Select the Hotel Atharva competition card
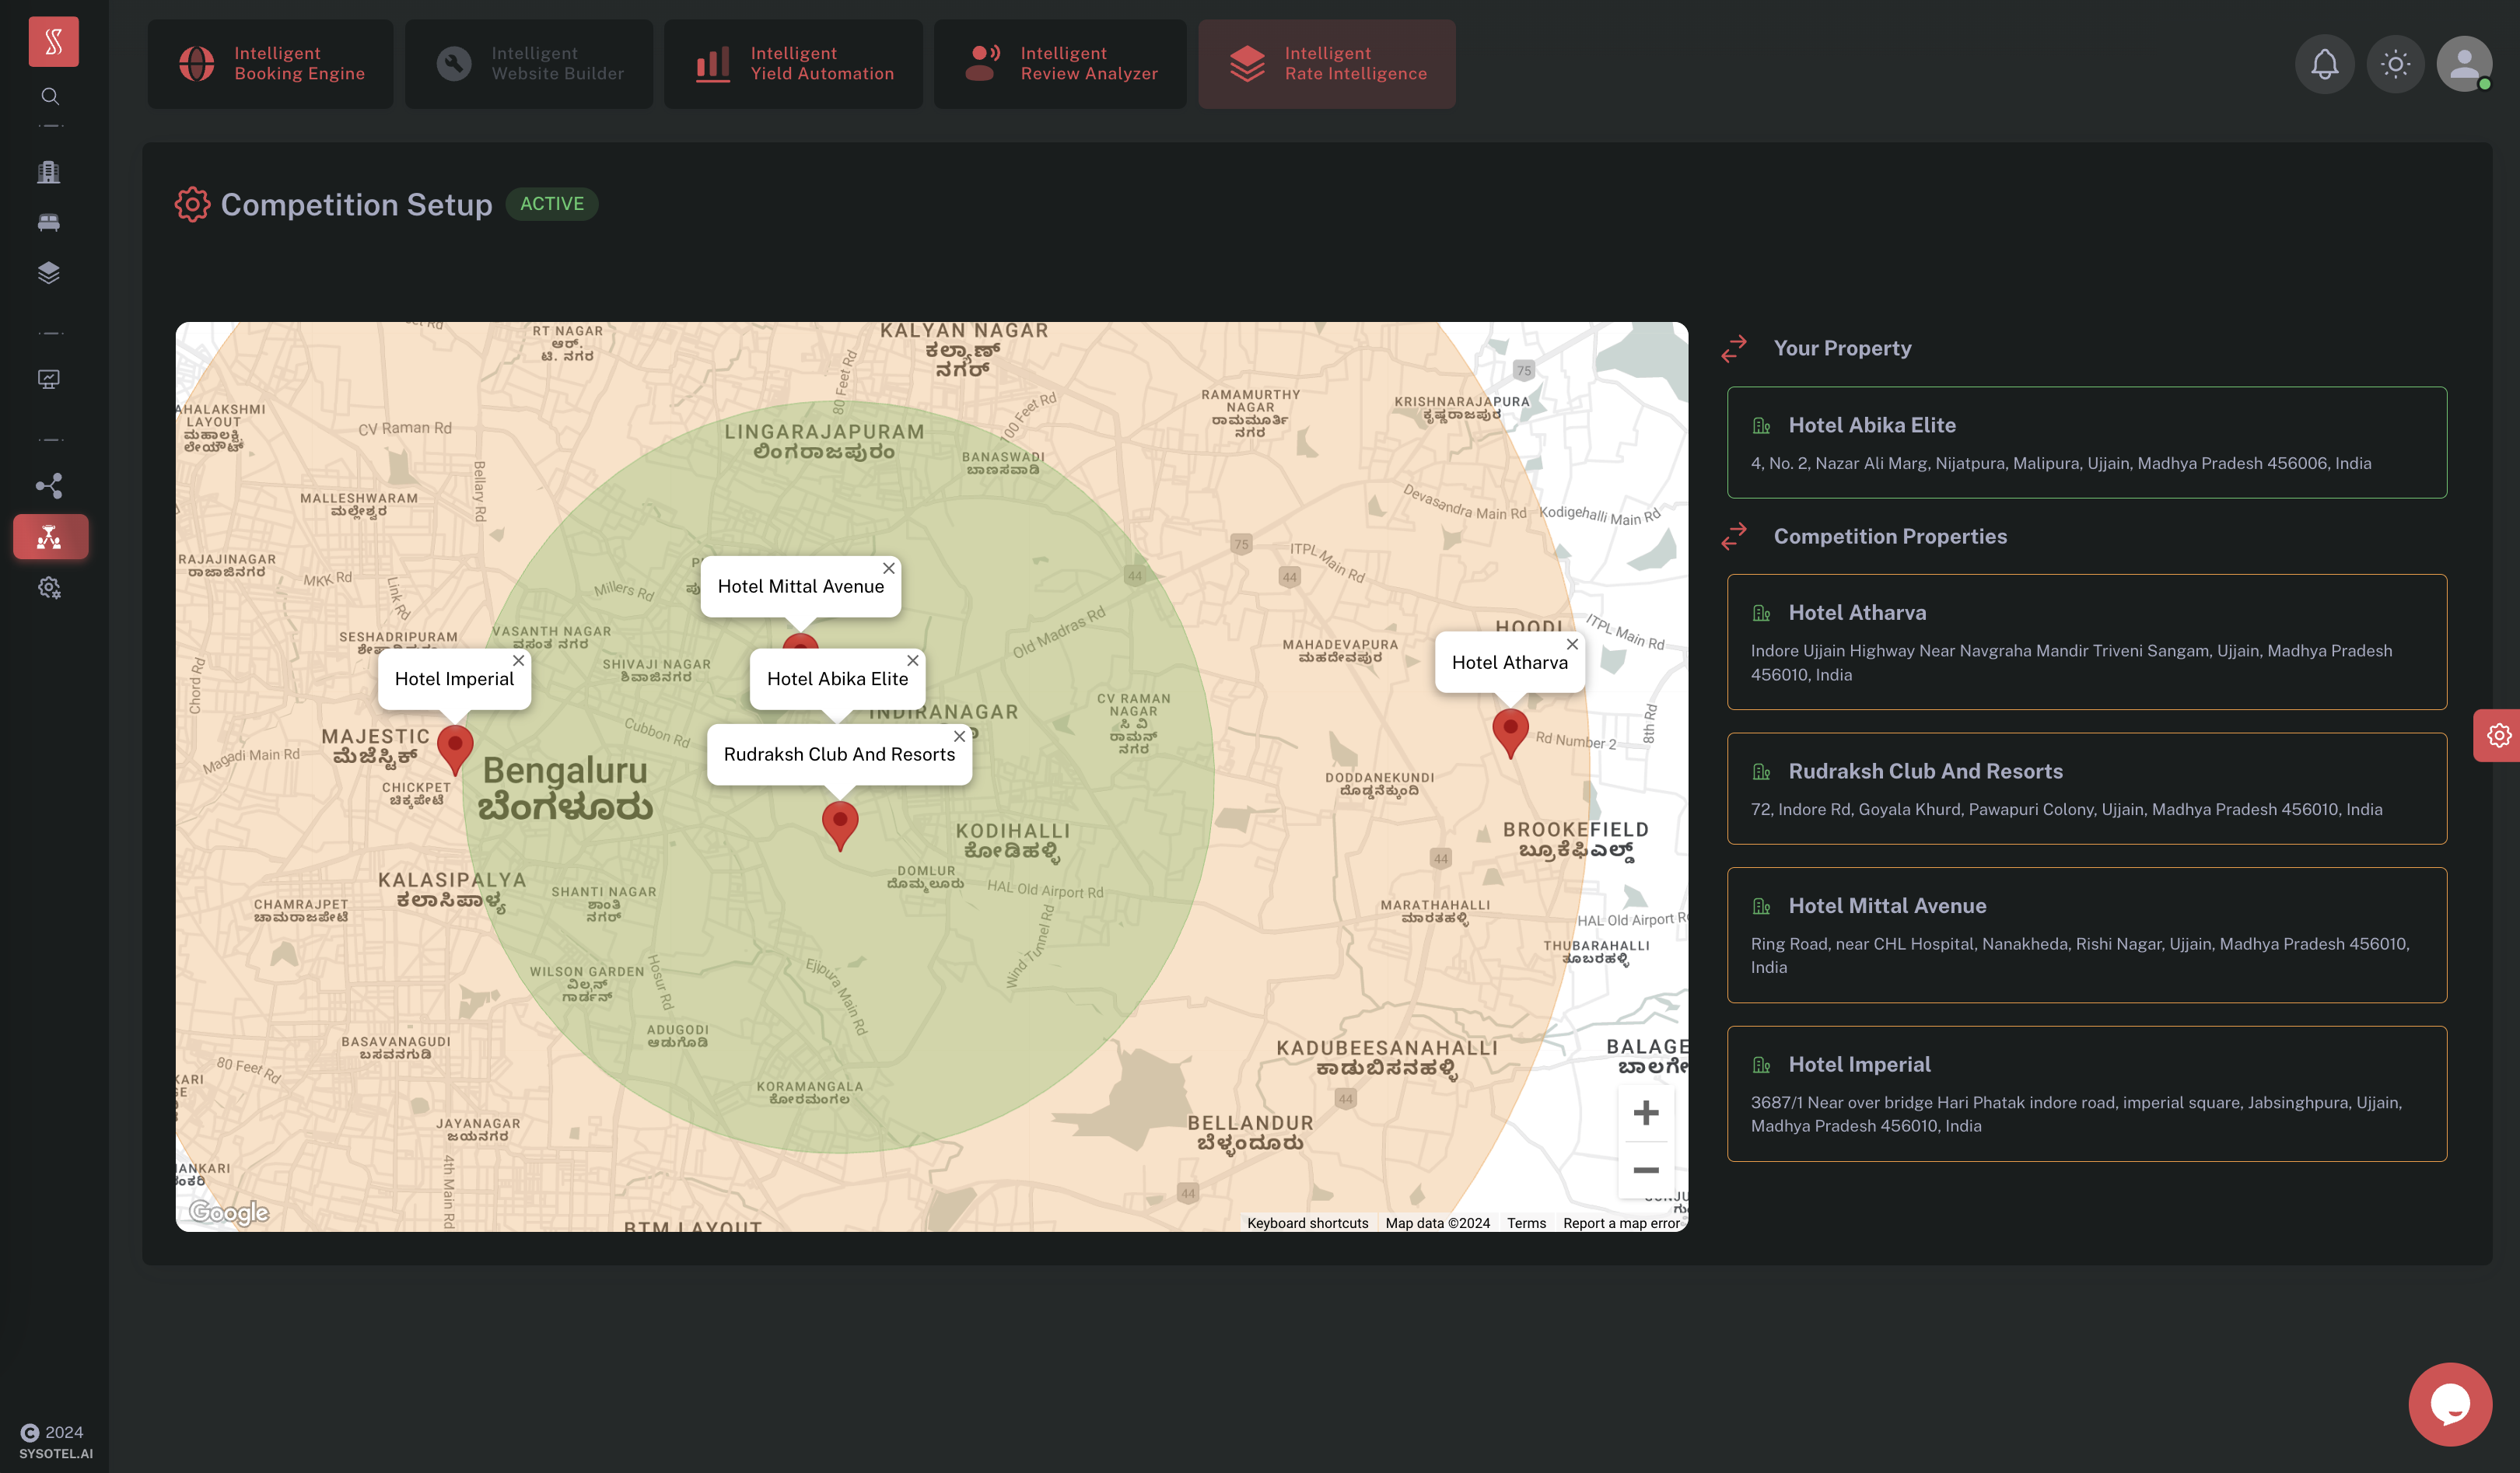The width and height of the screenshot is (2520, 1473). coord(2086,642)
